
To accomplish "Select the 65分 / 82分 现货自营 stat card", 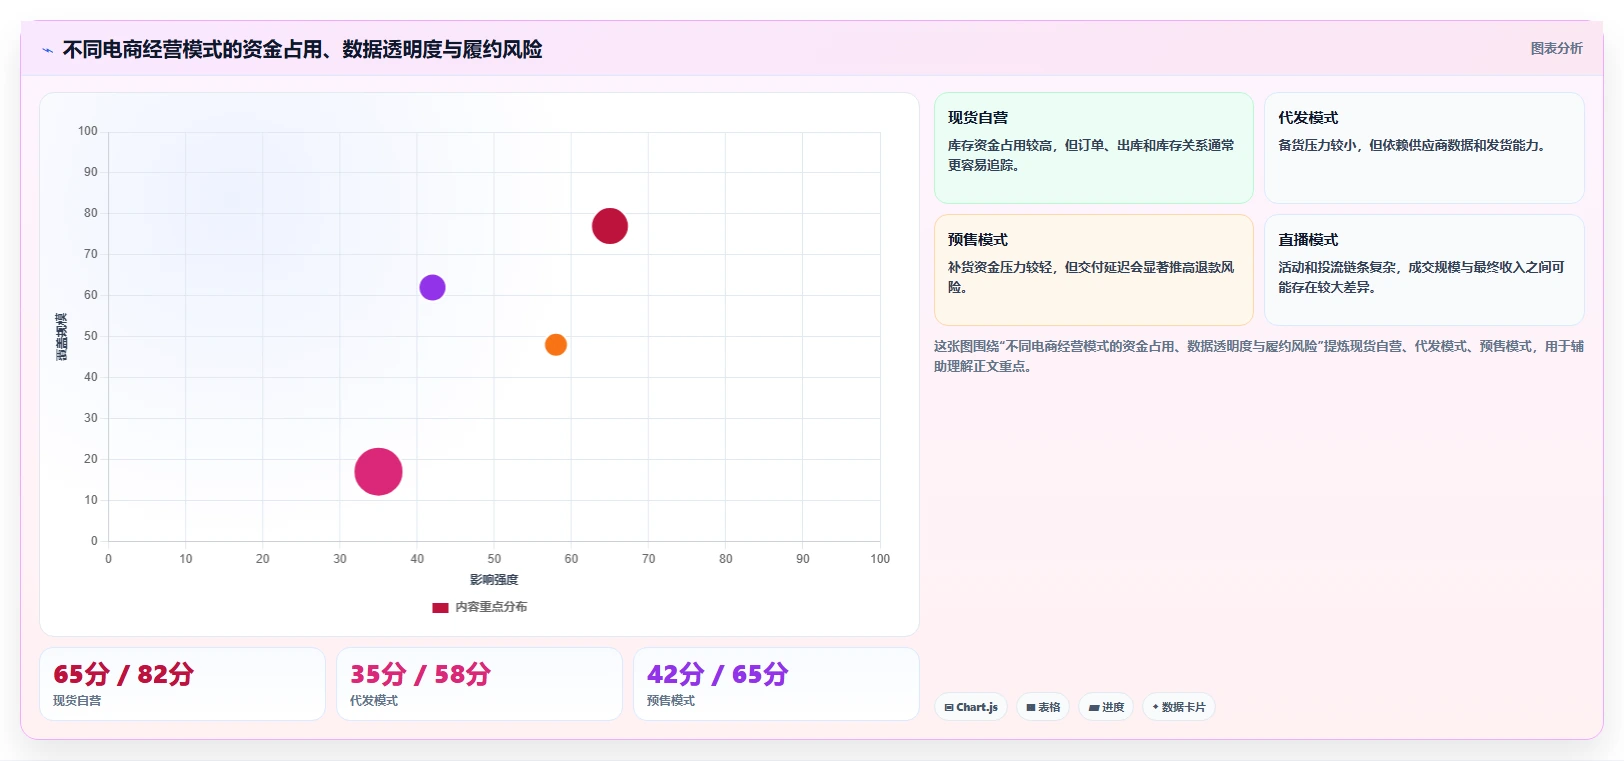I will [182, 684].
